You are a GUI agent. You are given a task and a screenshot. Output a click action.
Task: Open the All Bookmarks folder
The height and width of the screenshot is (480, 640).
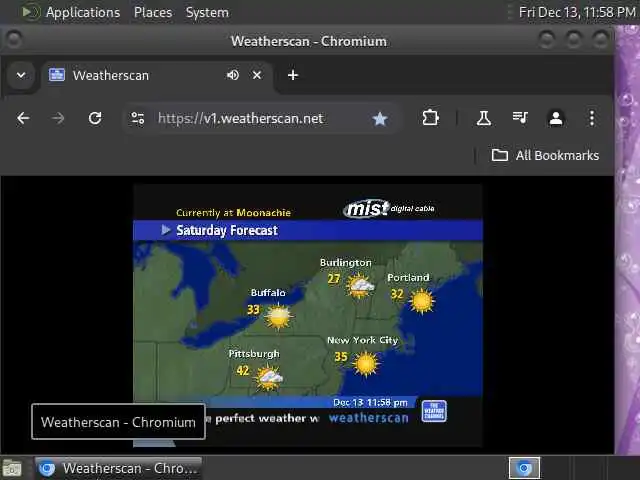[545, 156]
